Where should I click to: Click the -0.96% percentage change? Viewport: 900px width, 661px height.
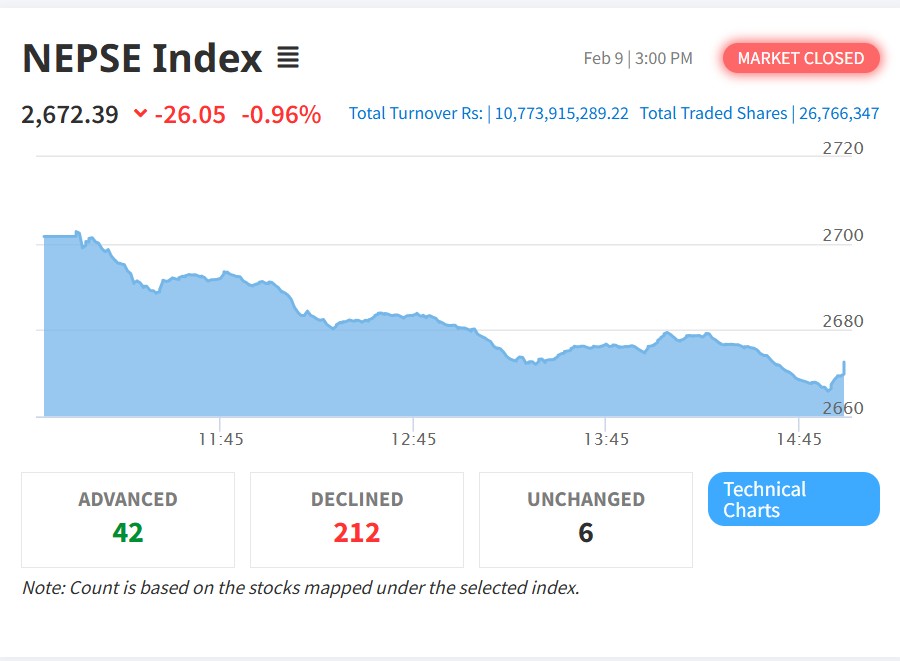pos(281,114)
